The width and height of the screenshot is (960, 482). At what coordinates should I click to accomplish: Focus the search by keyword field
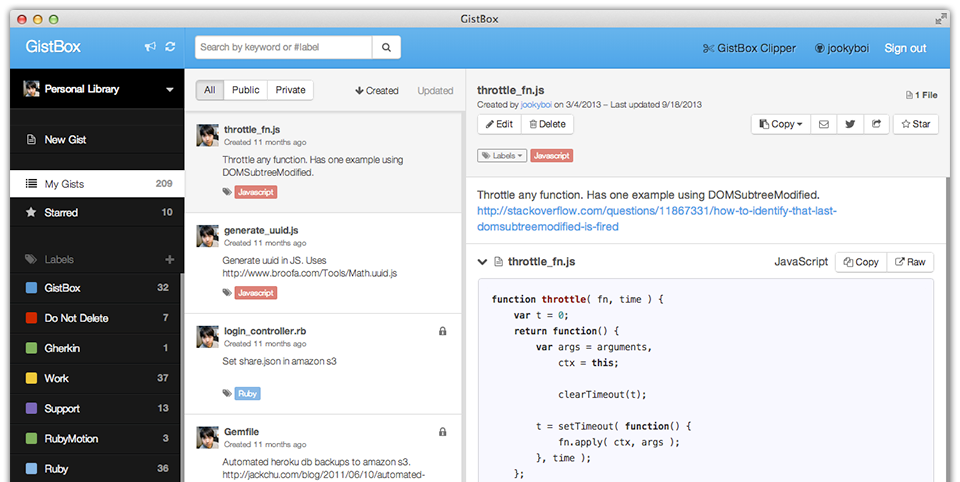(x=283, y=47)
